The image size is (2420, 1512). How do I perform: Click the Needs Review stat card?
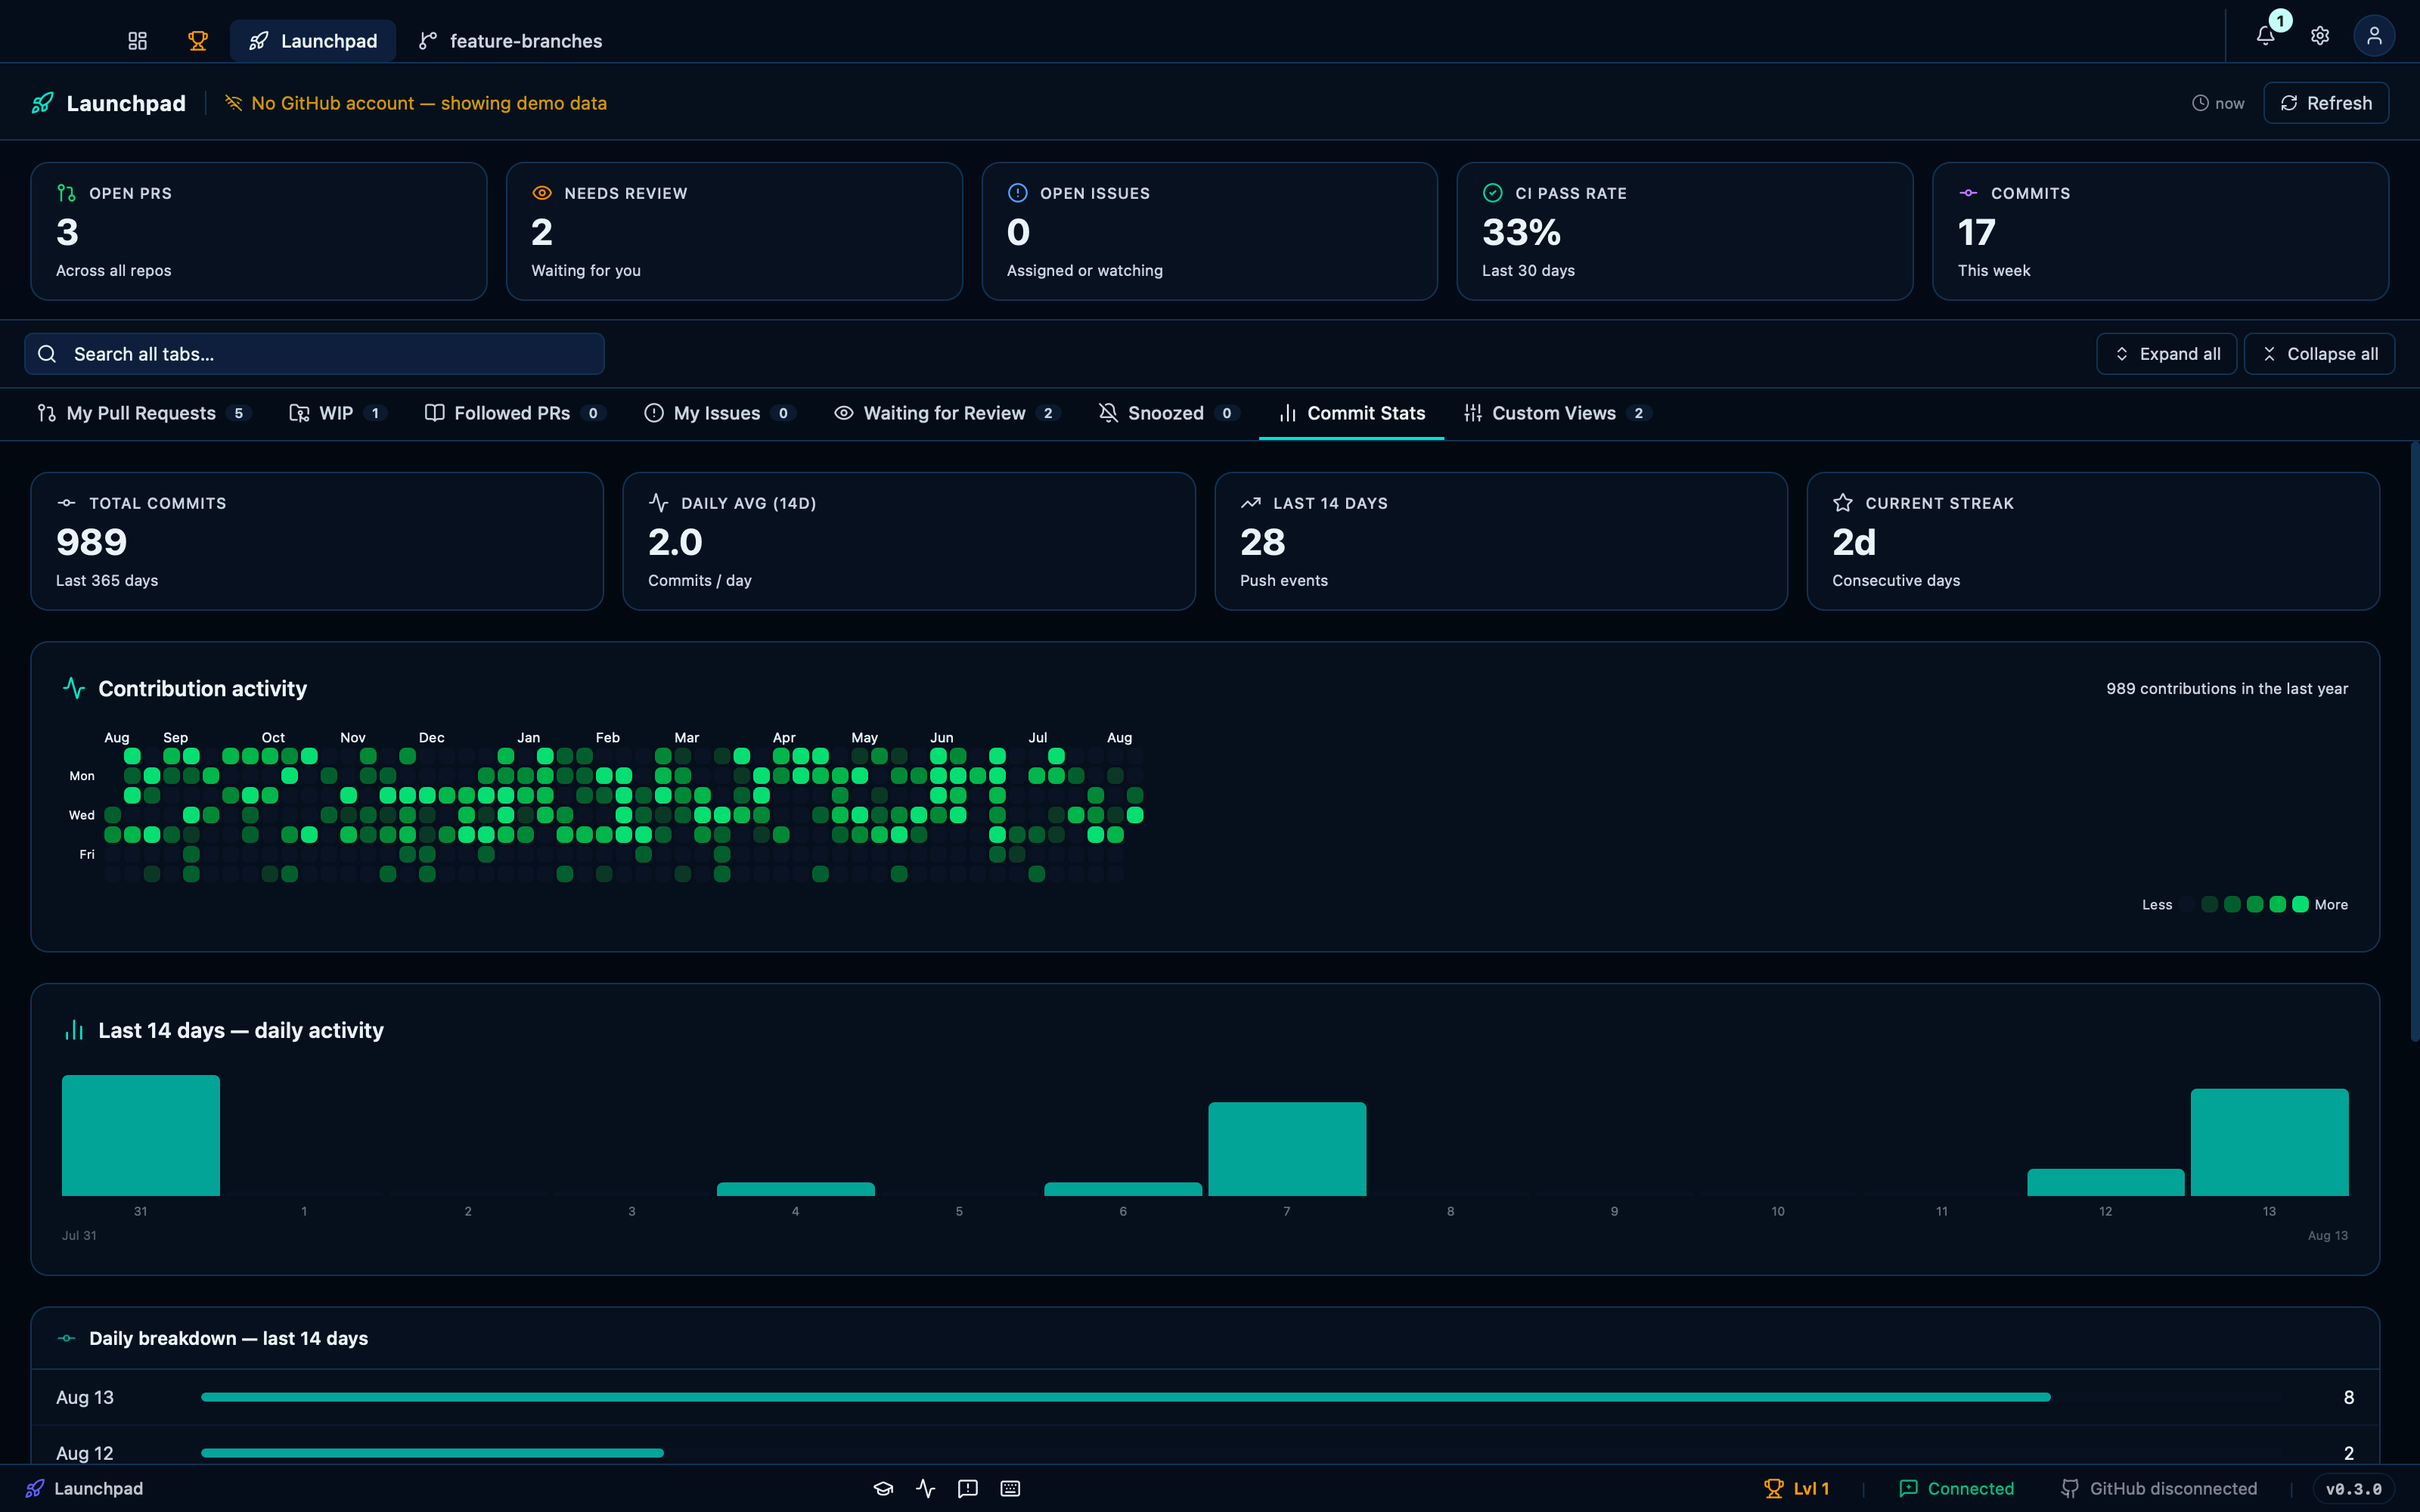point(734,231)
